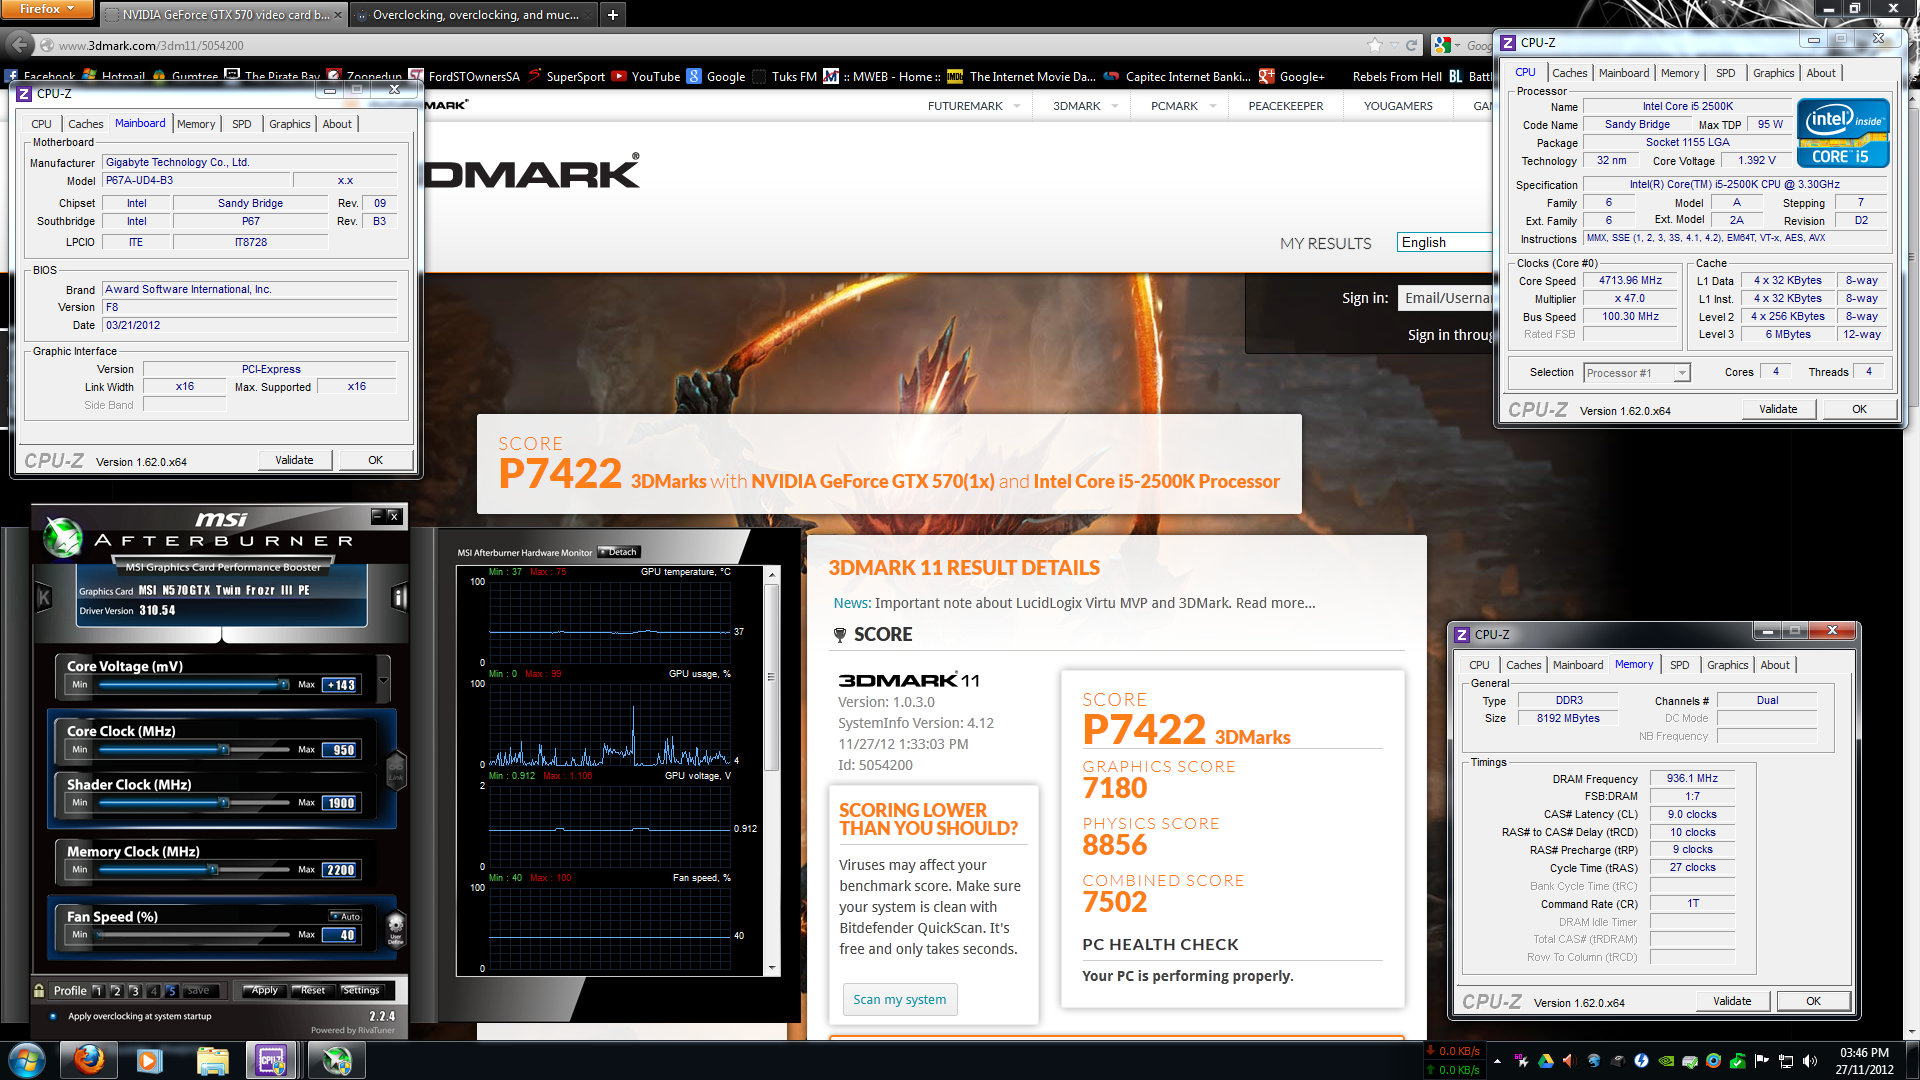Click the Firefox back arrow button
1920x1080 pixels.
[19, 45]
